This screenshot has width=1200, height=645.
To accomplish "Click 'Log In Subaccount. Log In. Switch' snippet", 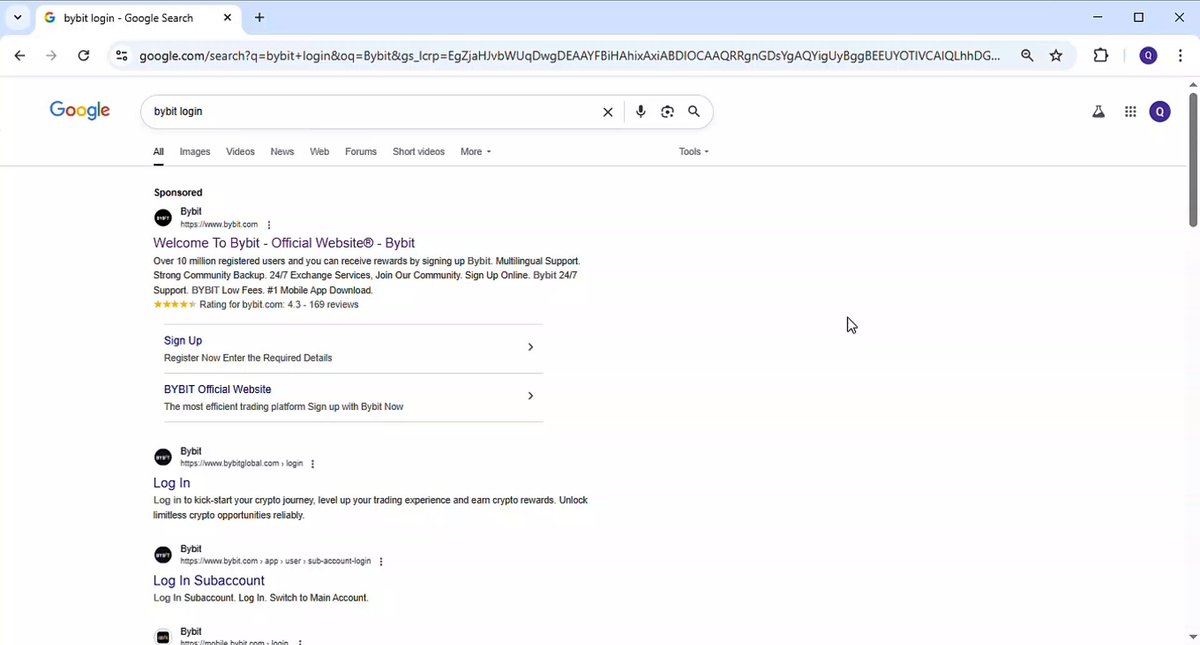I will pyautogui.click(x=261, y=598).
